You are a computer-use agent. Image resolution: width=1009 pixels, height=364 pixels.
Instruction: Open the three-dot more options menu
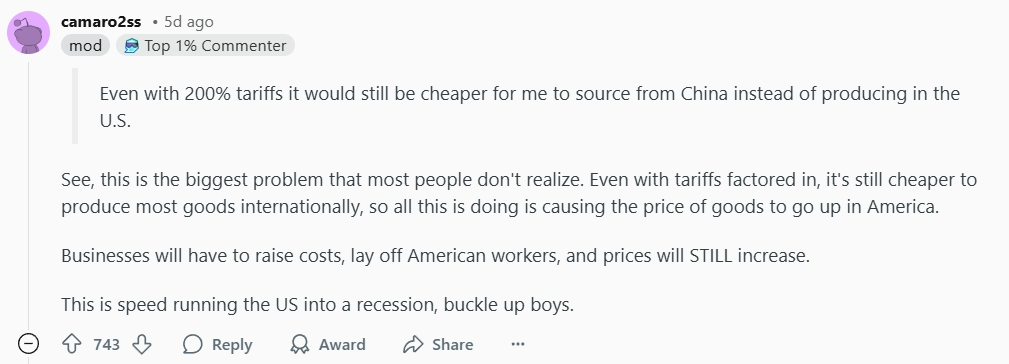tap(518, 344)
